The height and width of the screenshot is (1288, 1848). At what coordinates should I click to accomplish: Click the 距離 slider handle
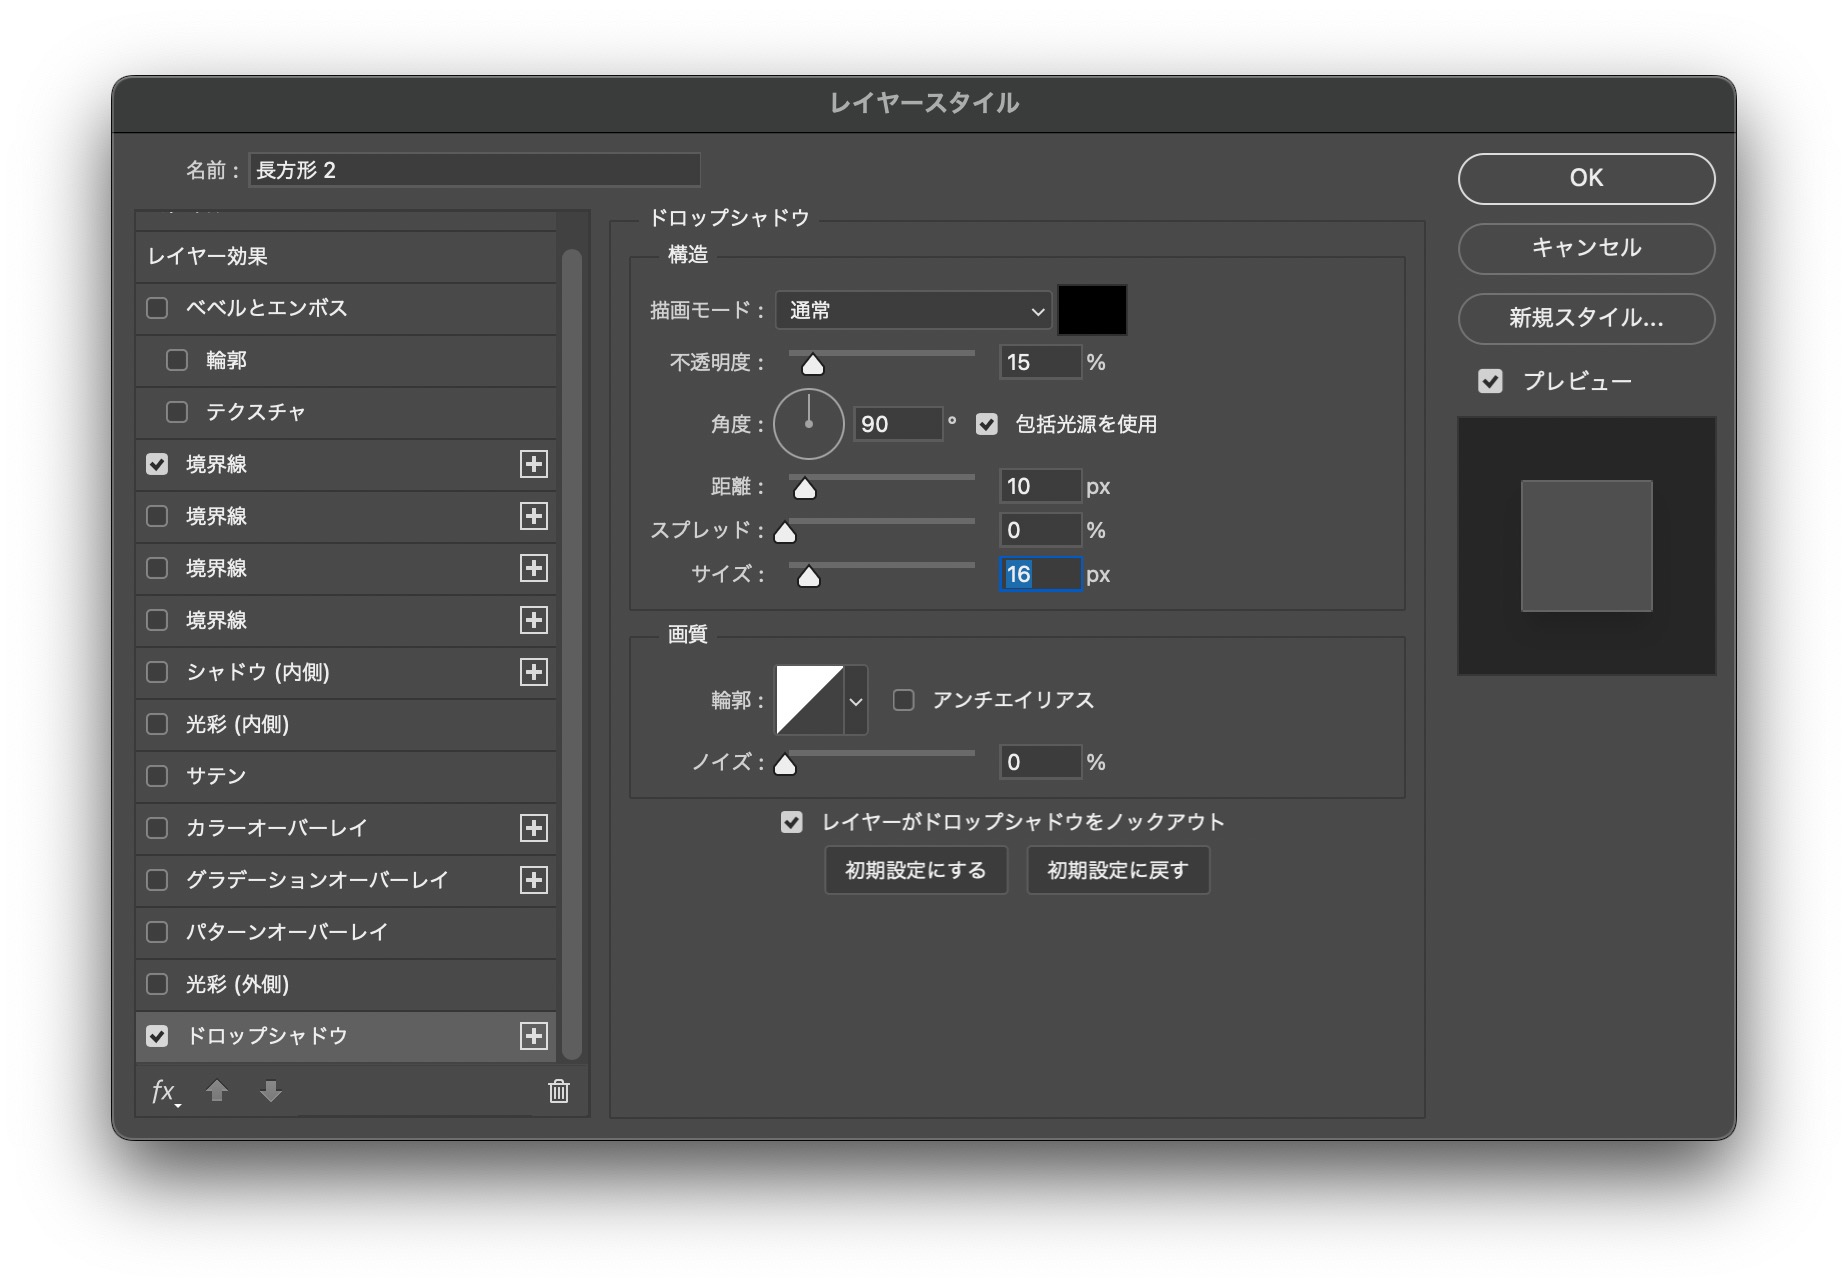(x=805, y=489)
